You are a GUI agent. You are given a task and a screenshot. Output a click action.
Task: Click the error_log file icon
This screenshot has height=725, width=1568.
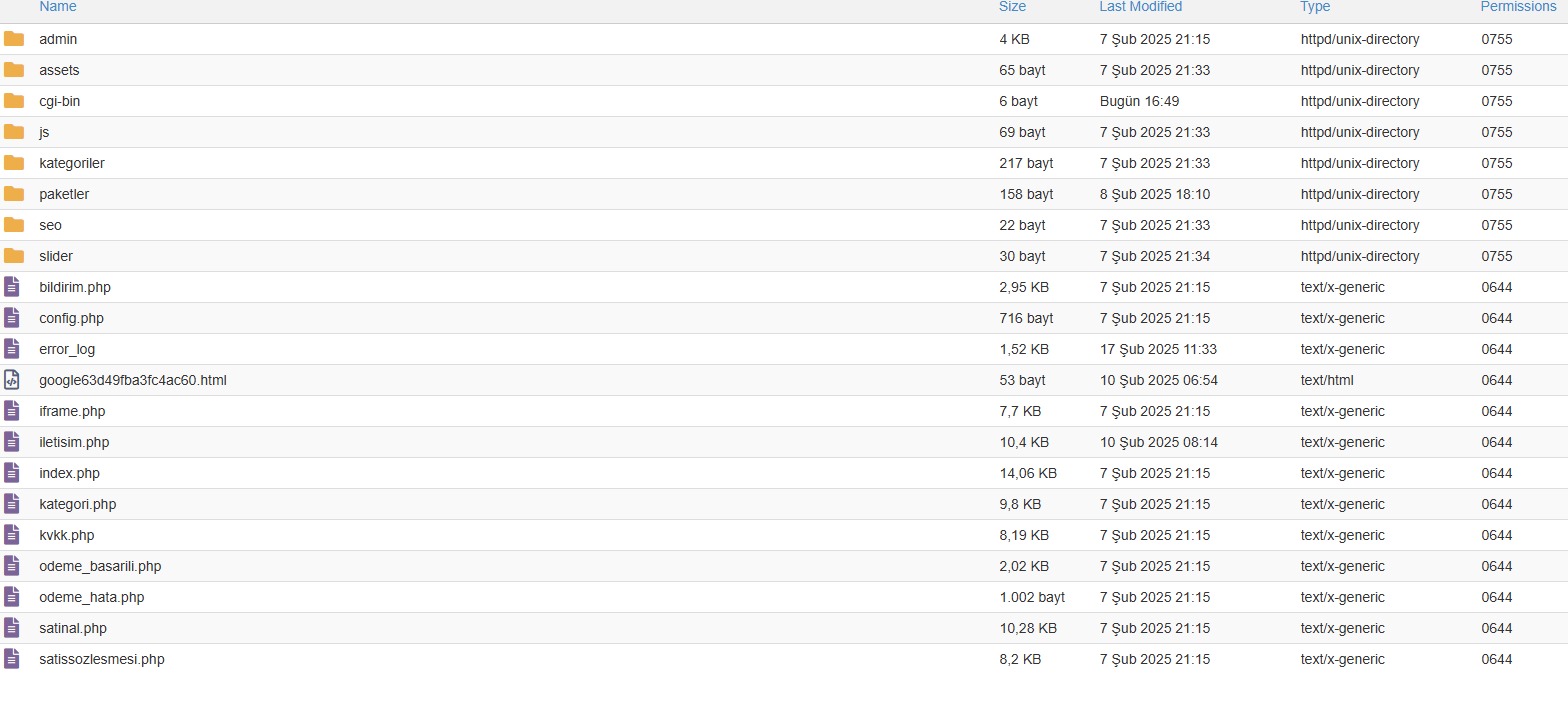tap(12, 349)
